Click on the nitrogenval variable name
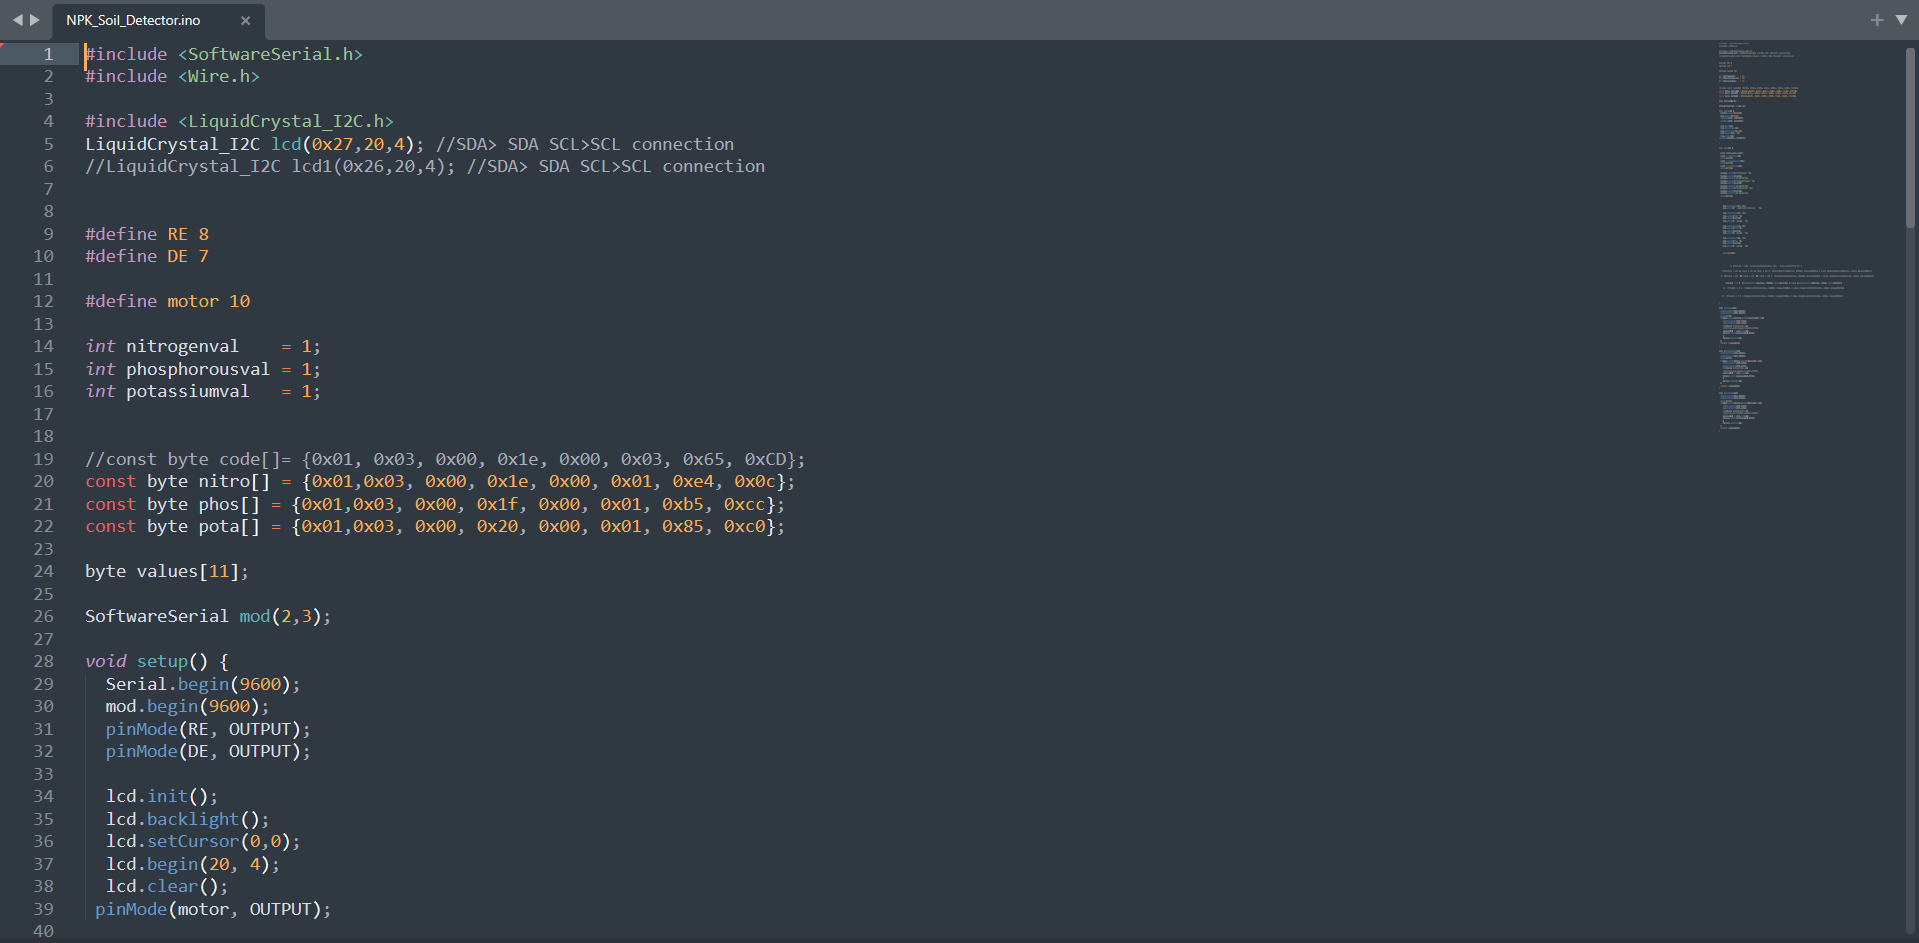The height and width of the screenshot is (943, 1919). [182, 346]
